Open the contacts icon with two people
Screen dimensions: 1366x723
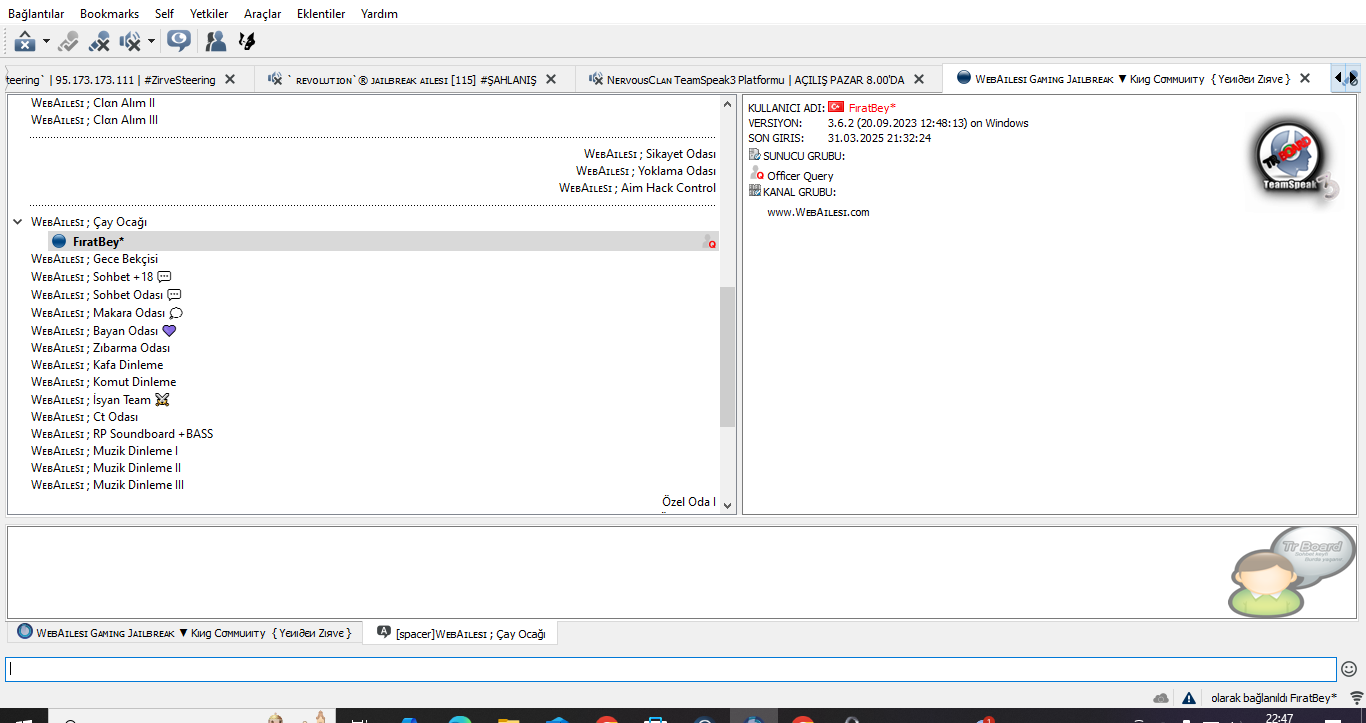215,41
